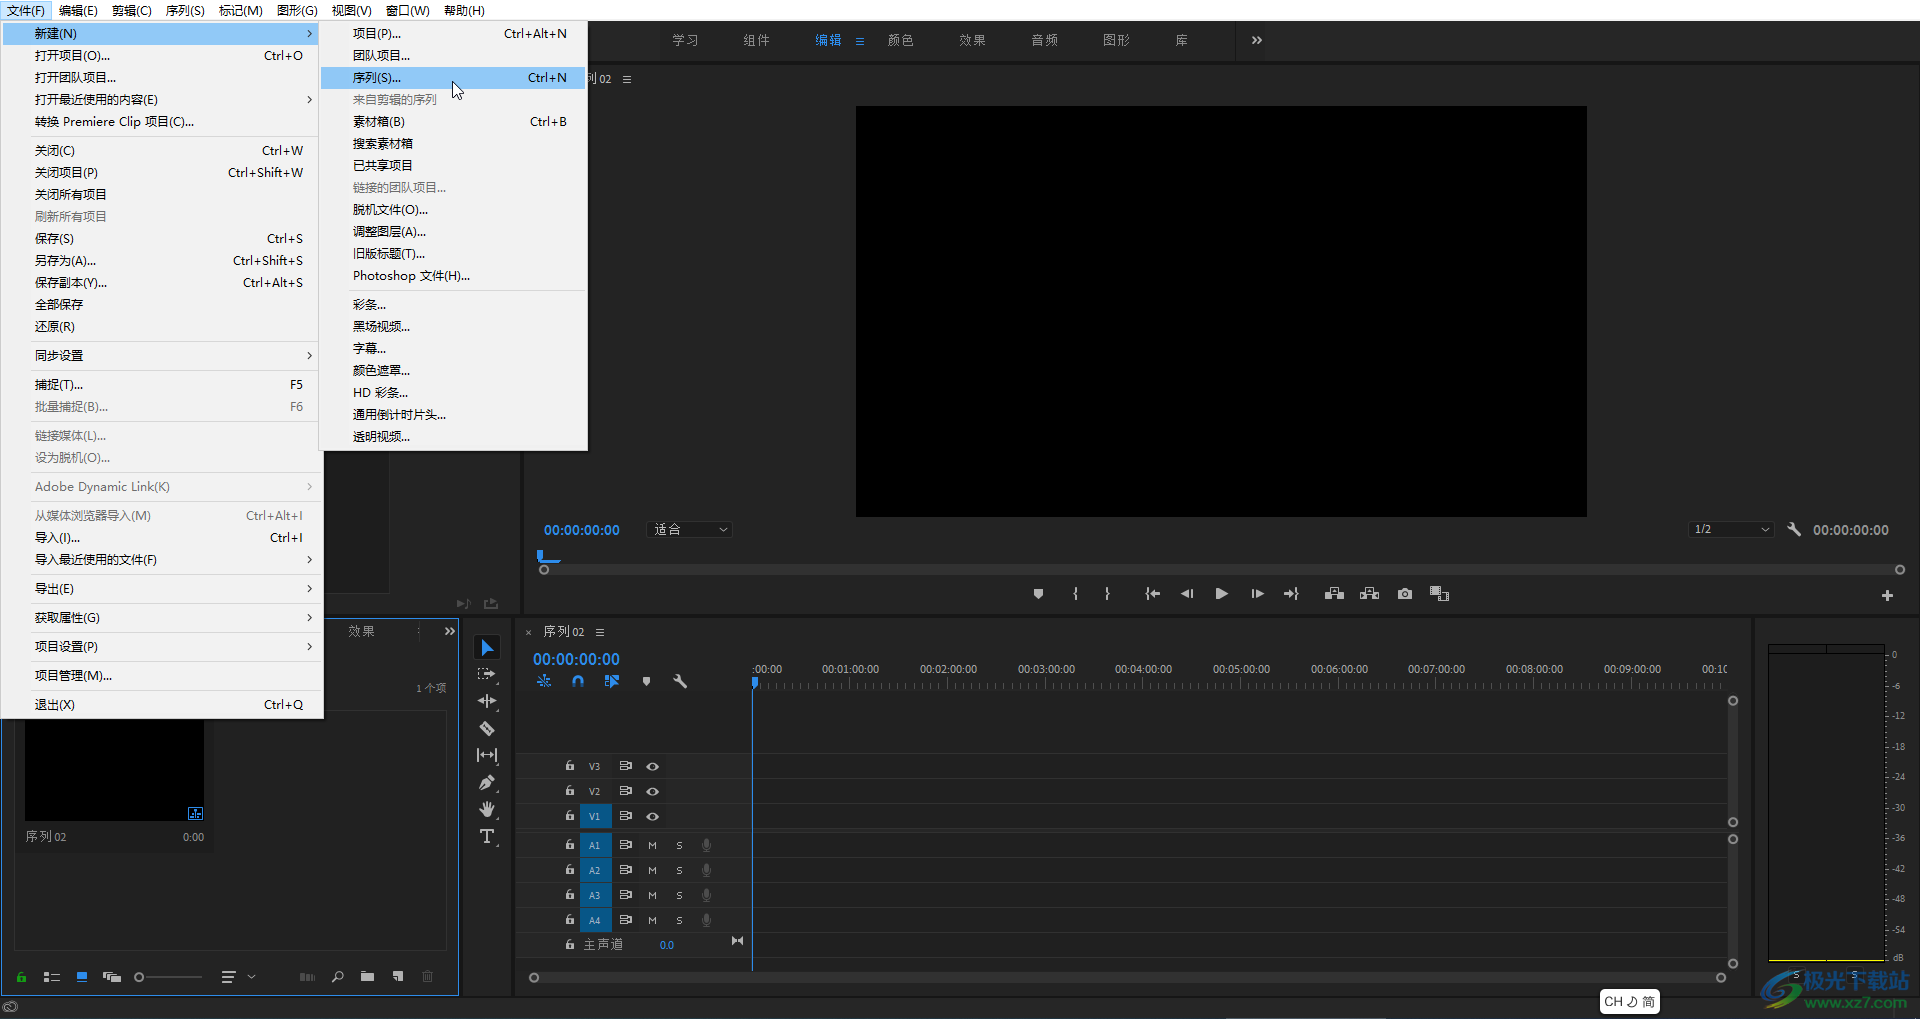1920x1019 pixels.
Task: Switch project panel to list view
Action: pos(52,977)
